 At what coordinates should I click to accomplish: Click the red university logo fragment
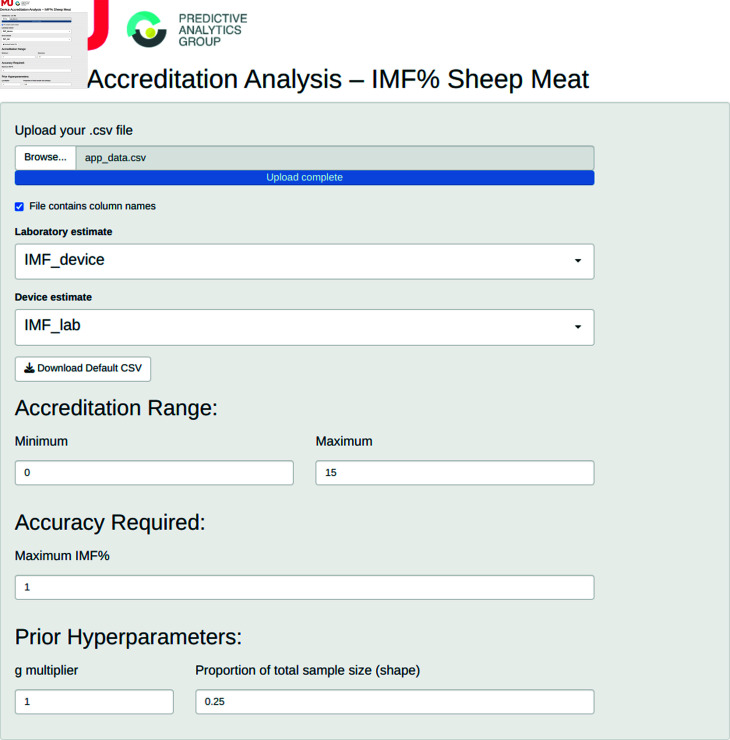99,25
